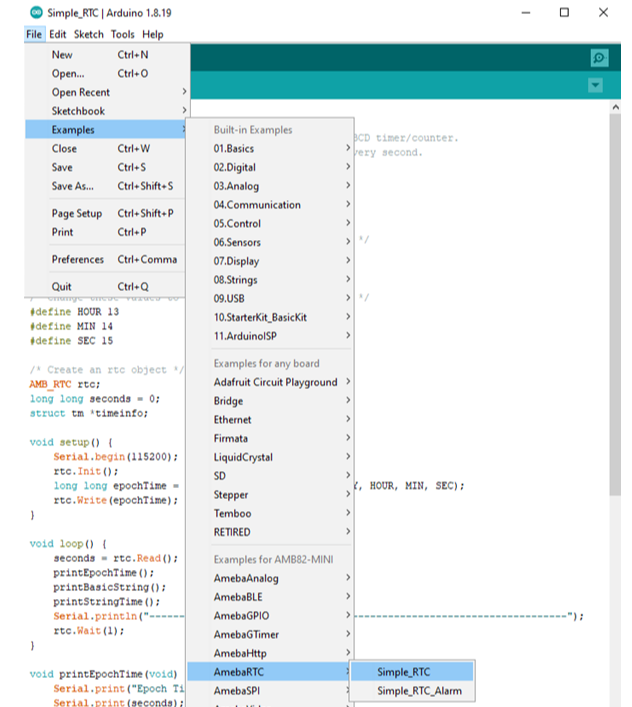Expand the Open Recent submenu

pos(105,92)
